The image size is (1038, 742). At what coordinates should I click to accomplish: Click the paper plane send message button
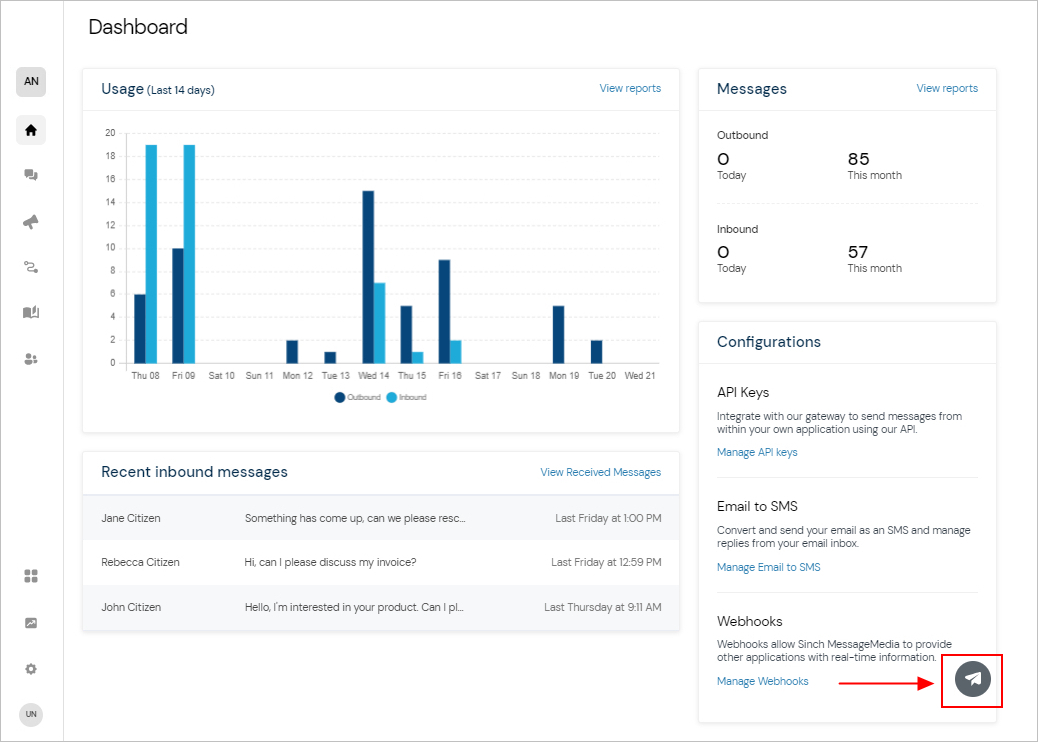click(x=972, y=680)
